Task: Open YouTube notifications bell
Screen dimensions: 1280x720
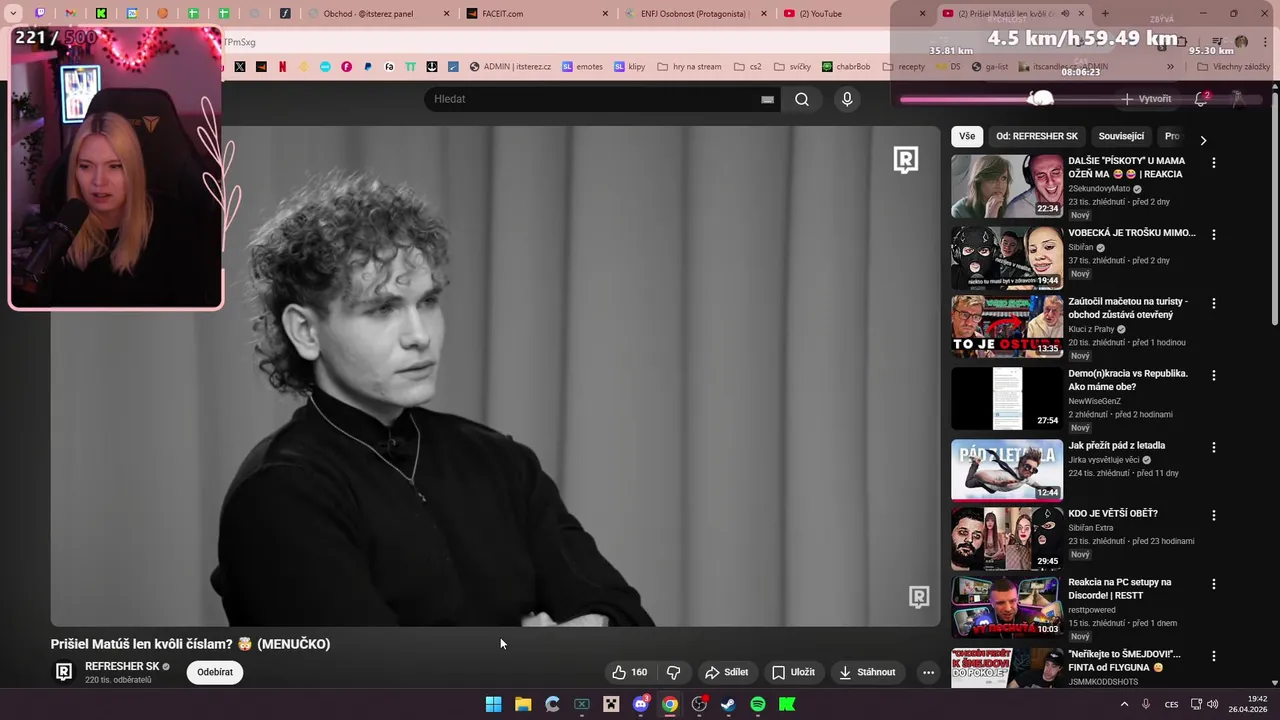Action: click(x=1201, y=99)
